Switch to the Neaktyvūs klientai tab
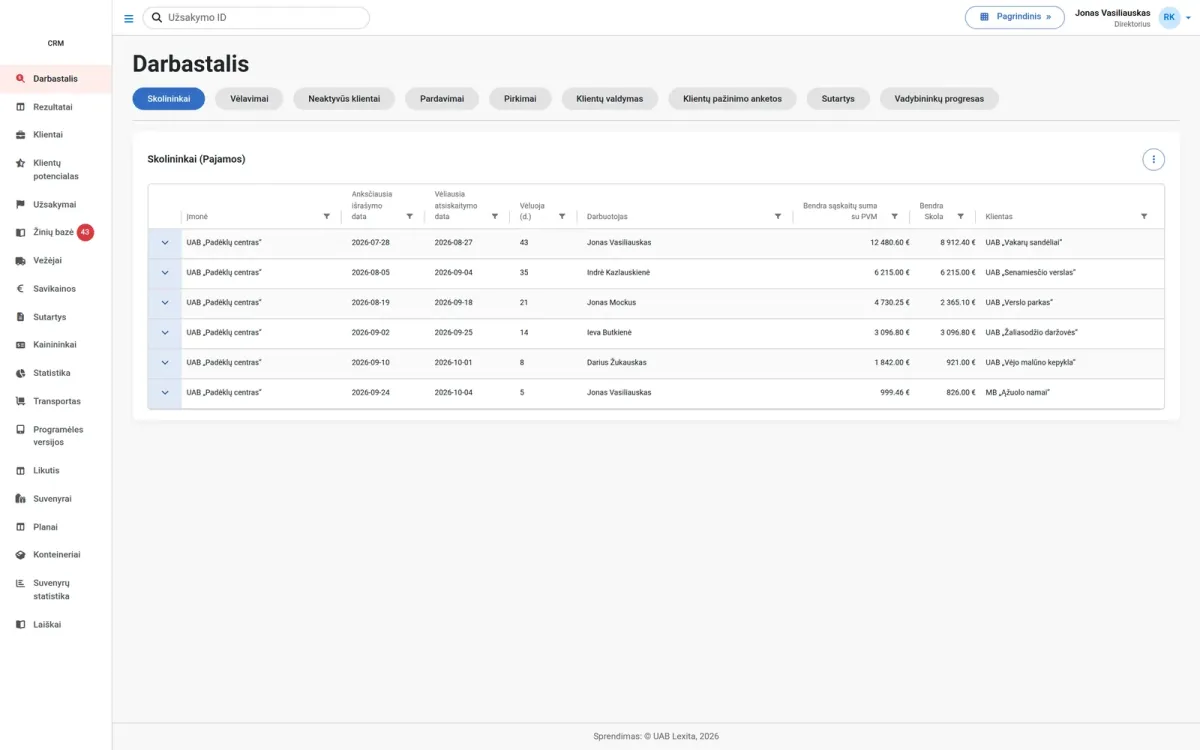Viewport: 1200px width, 750px height. point(344,99)
